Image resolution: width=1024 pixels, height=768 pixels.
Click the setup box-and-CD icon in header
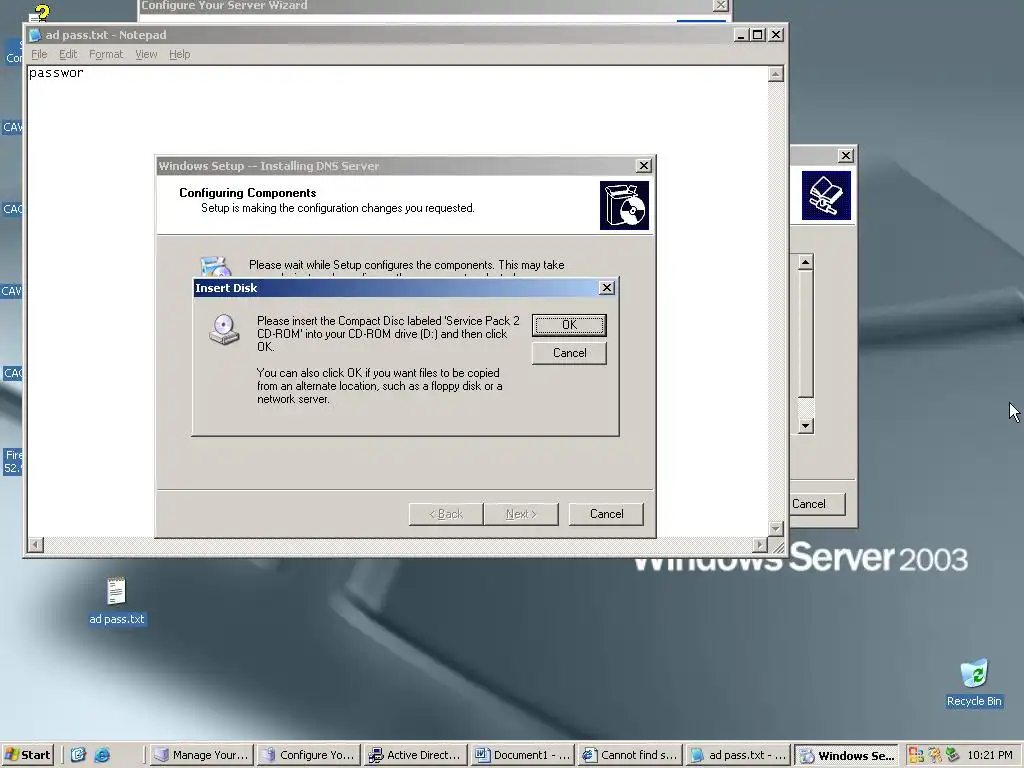(x=624, y=206)
